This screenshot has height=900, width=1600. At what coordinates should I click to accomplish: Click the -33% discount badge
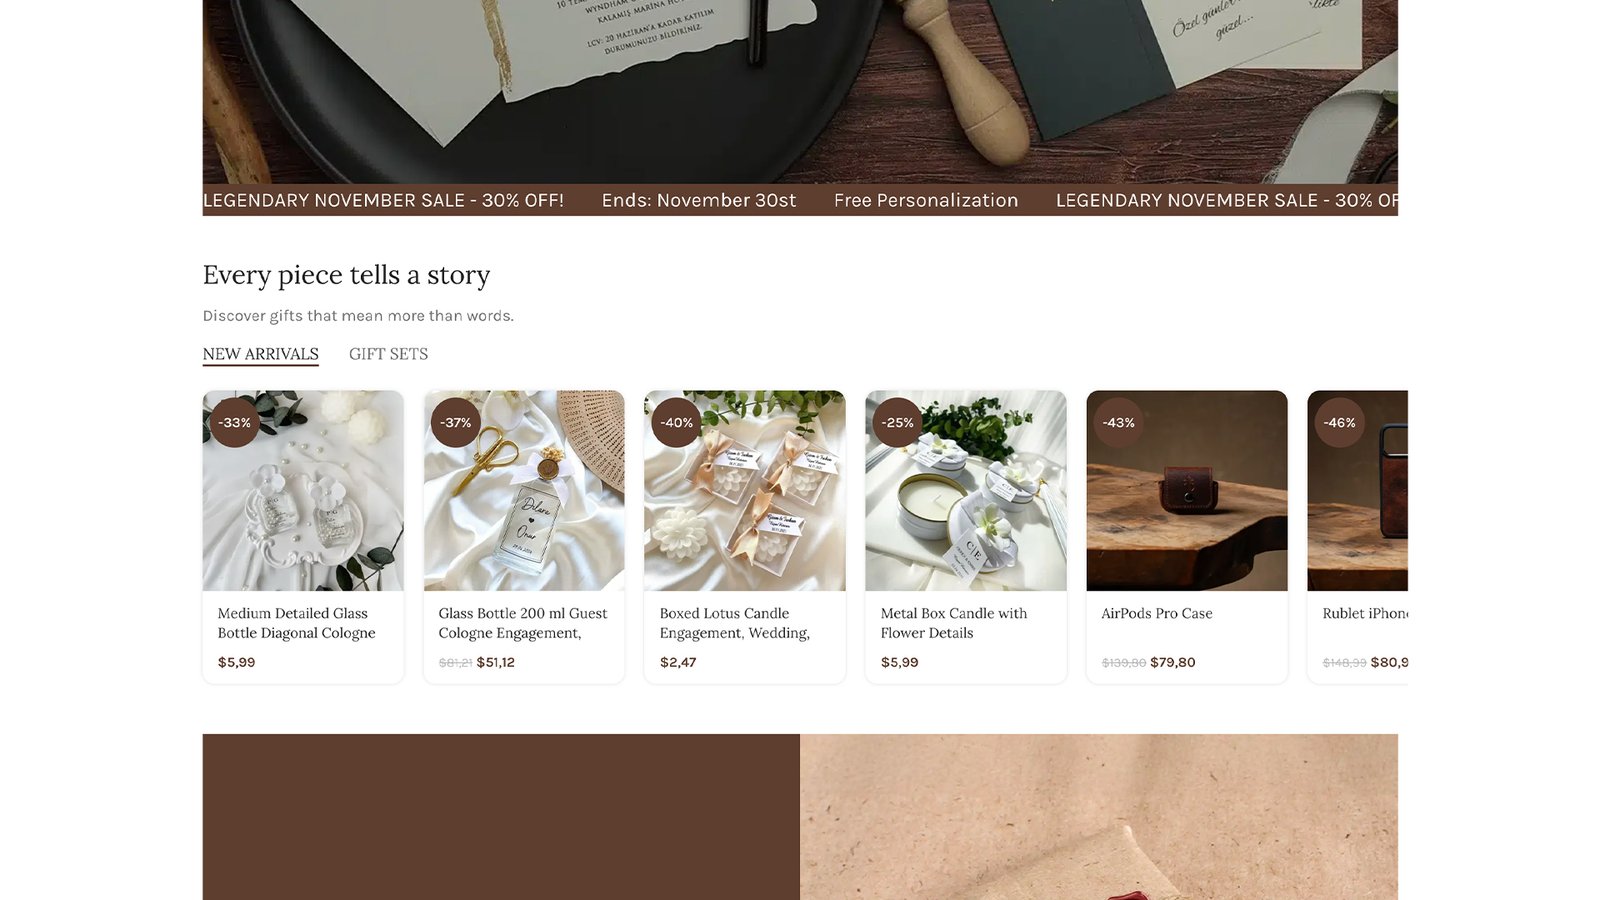[235, 423]
